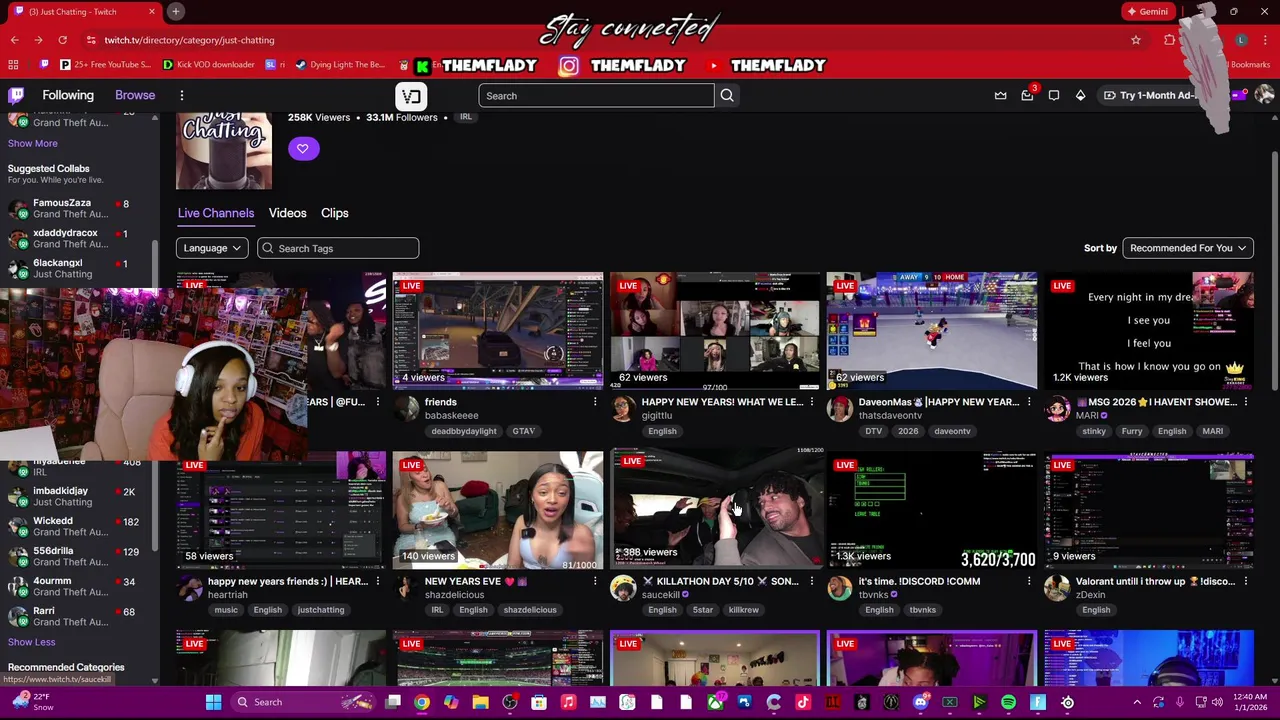Switch to Live Channels tab
Screen dimensions: 1280x720
coord(216,213)
